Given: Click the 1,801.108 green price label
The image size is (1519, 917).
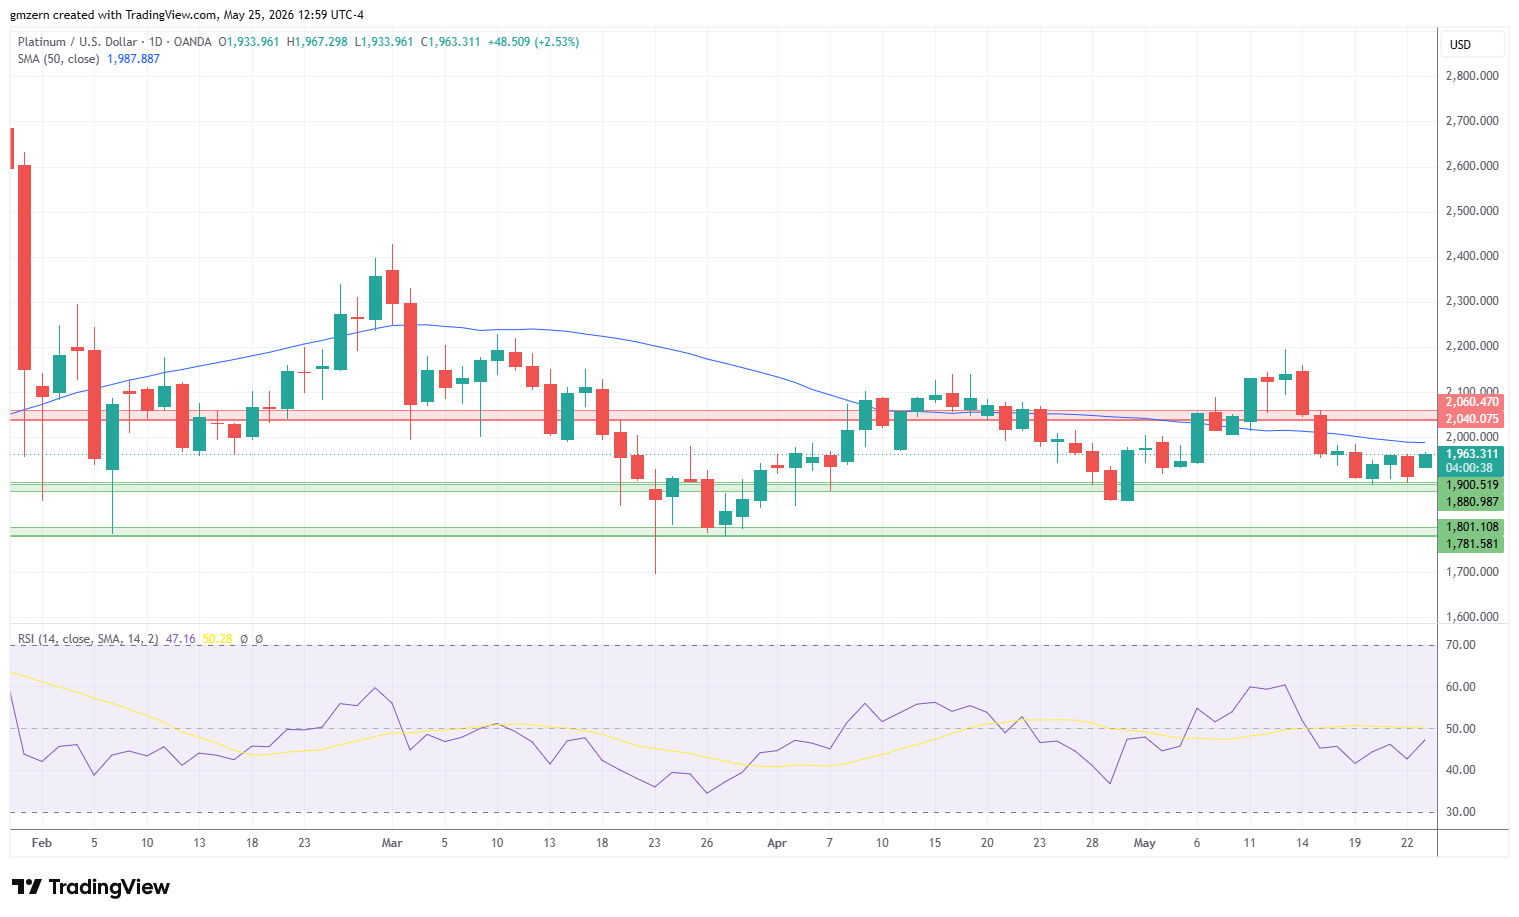Looking at the screenshot, I should [x=1470, y=527].
